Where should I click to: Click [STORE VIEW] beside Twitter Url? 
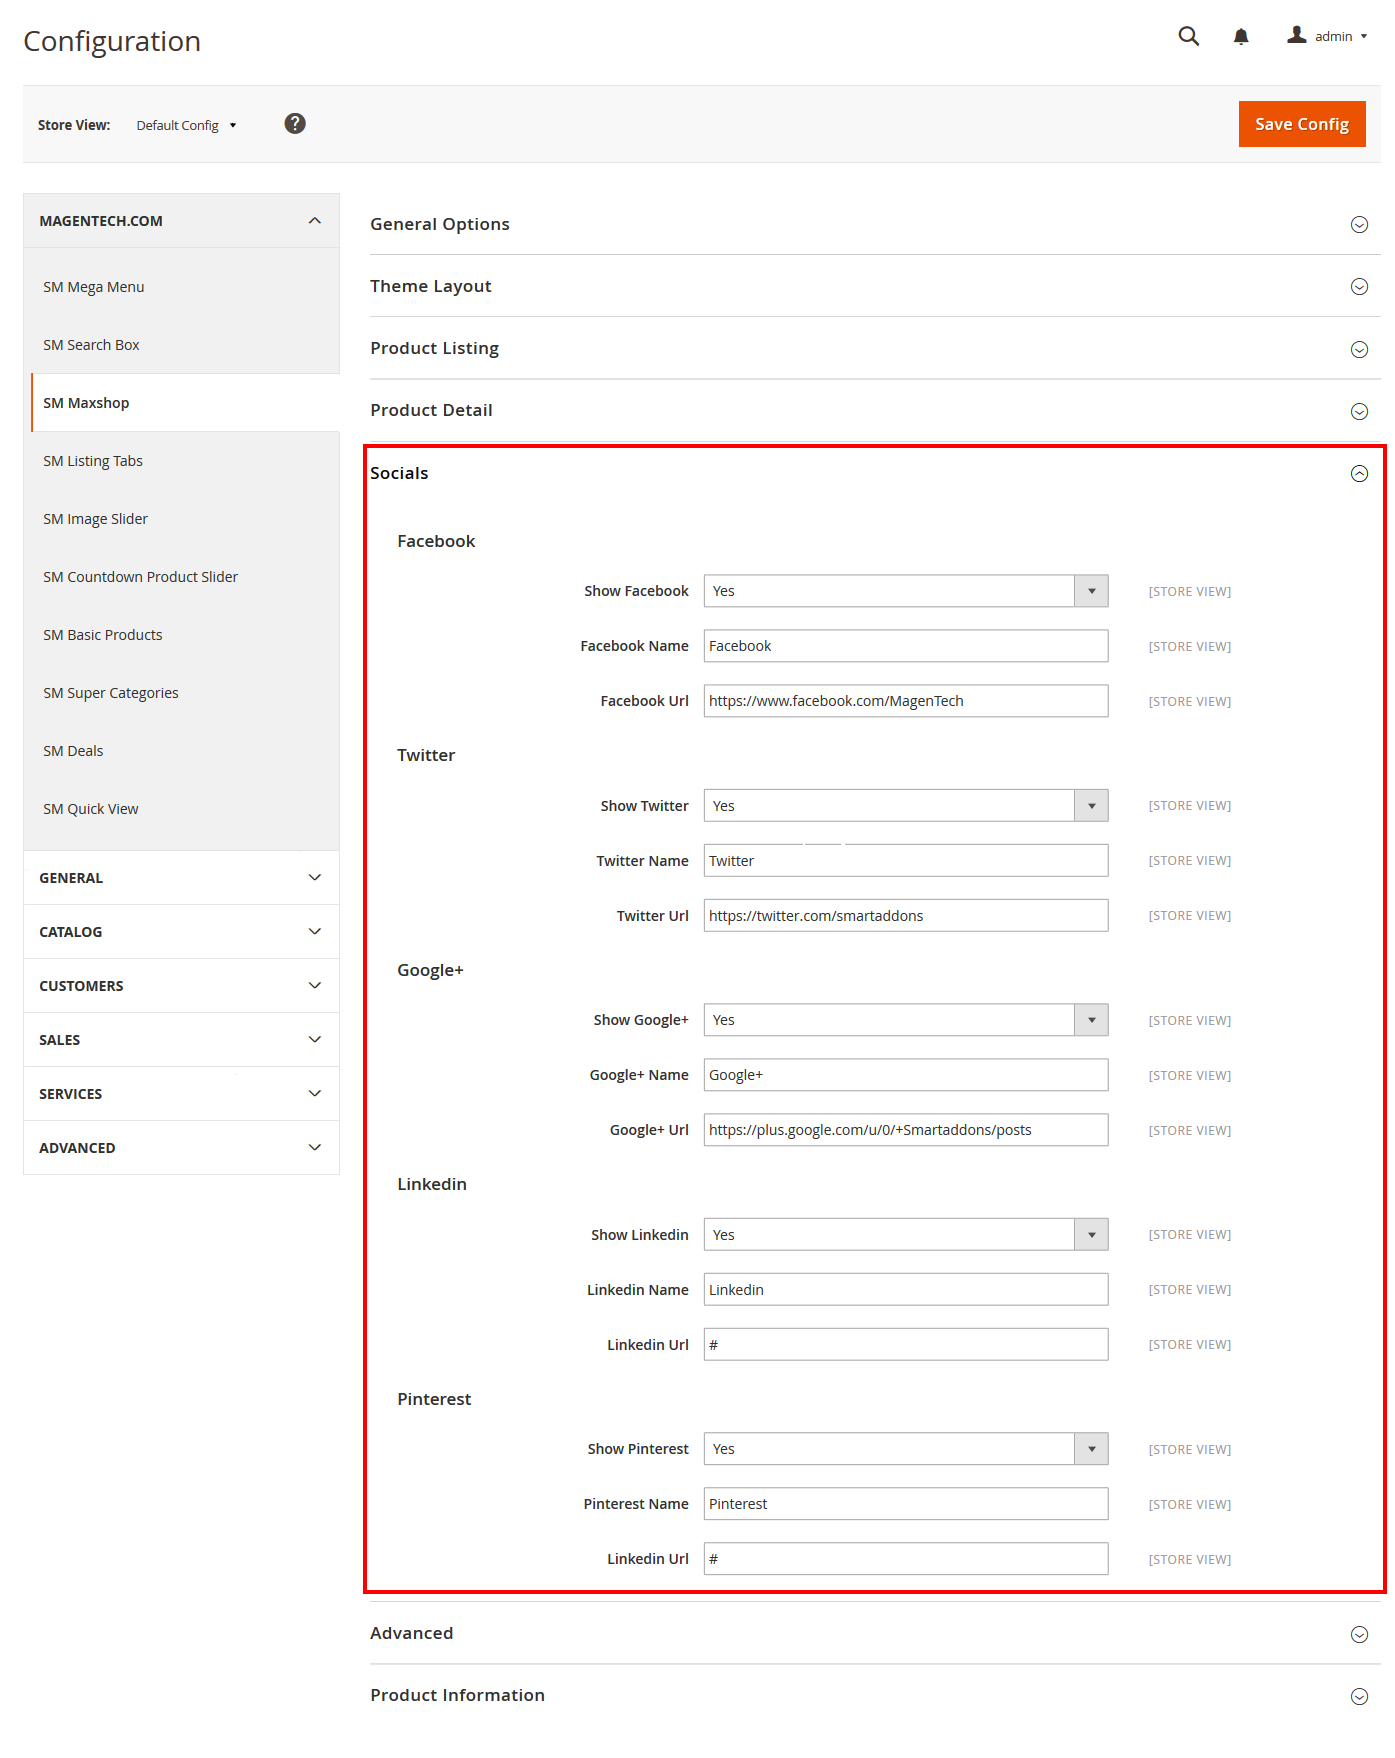[x=1190, y=916]
